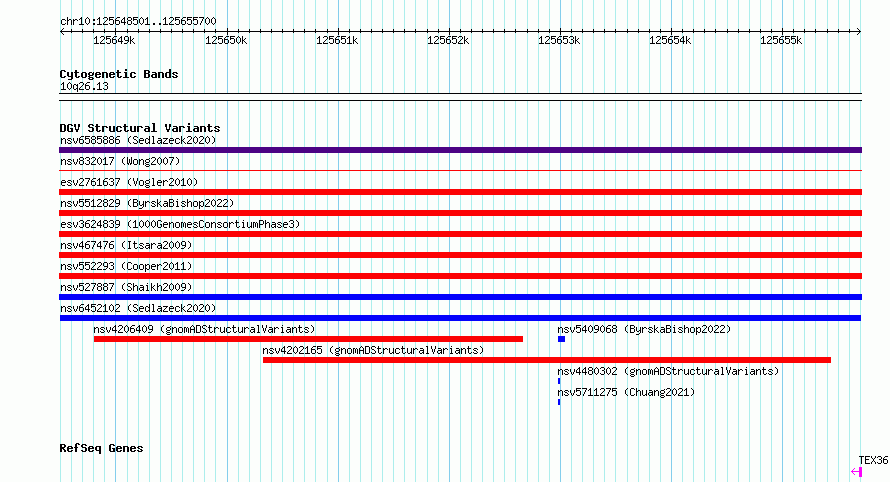Image resolution: width=890 pixels, height=482 pixels.
Task: Select the RefSeq Genes track title
Action: pos(101,448)
